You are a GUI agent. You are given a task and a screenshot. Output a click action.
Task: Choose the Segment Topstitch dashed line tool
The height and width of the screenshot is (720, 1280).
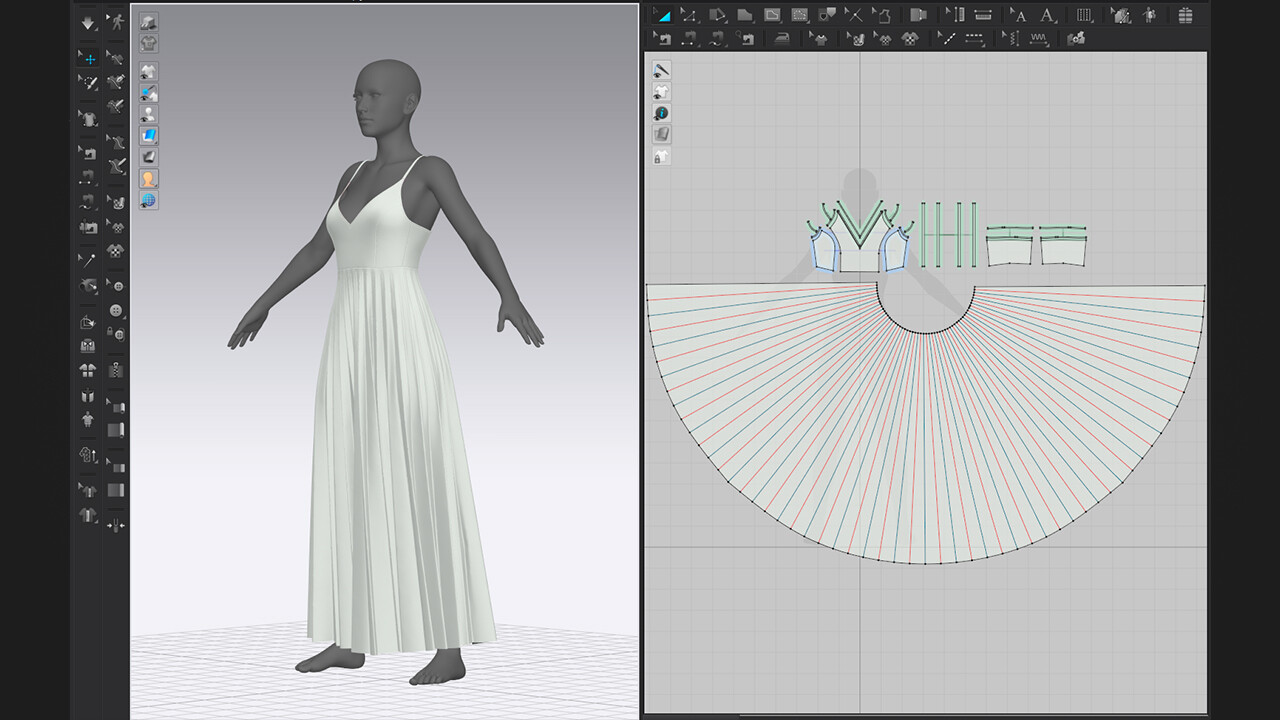[x=974, y=39]
